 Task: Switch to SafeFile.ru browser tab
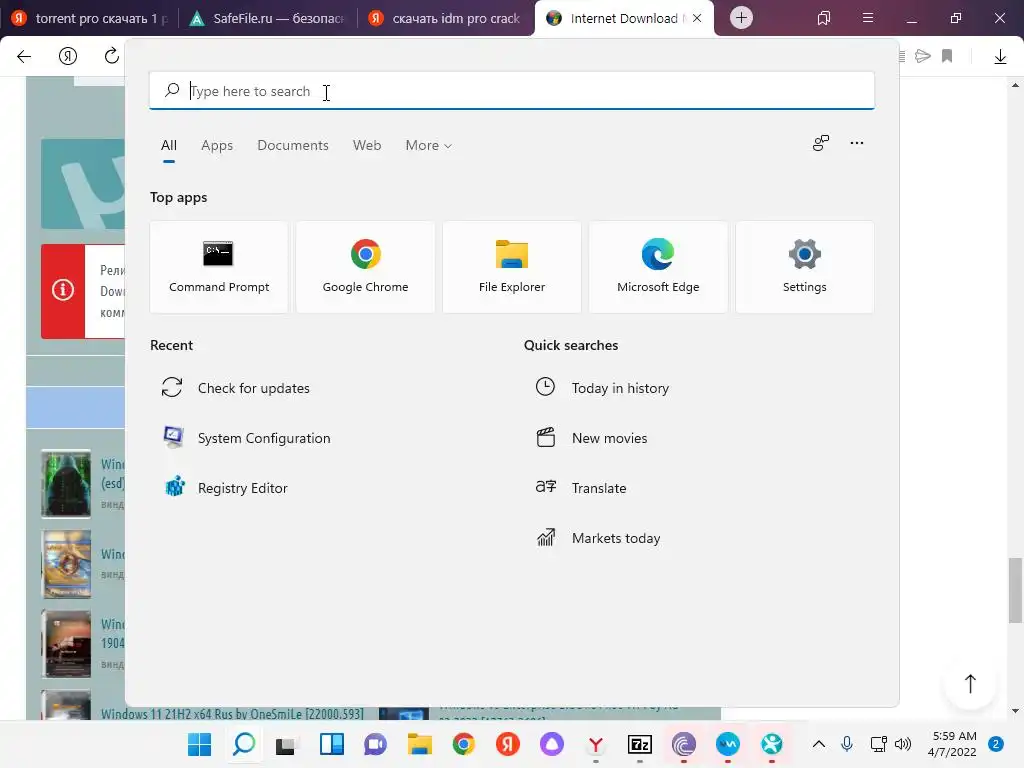[267, 18]
